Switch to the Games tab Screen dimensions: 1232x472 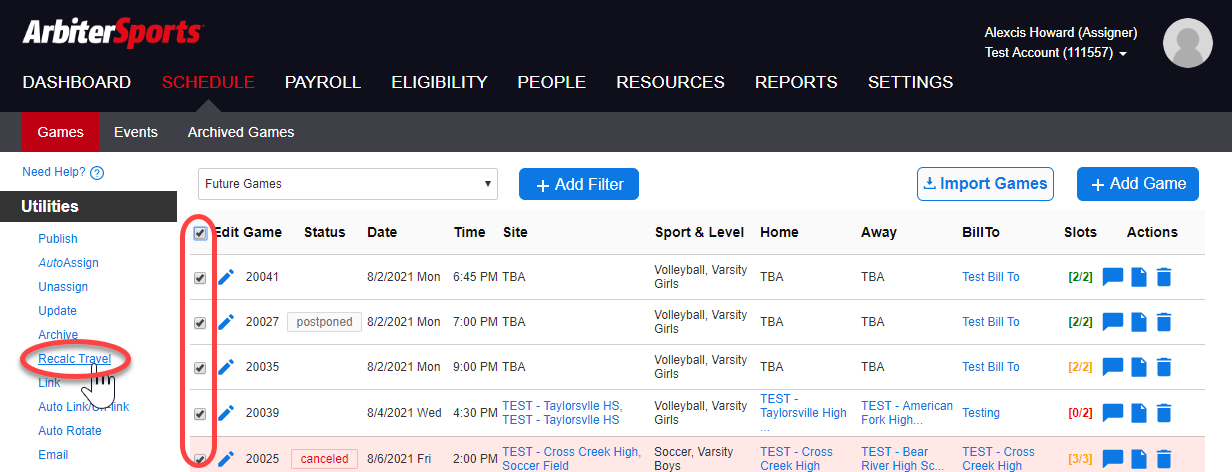(x=60, y=132)
